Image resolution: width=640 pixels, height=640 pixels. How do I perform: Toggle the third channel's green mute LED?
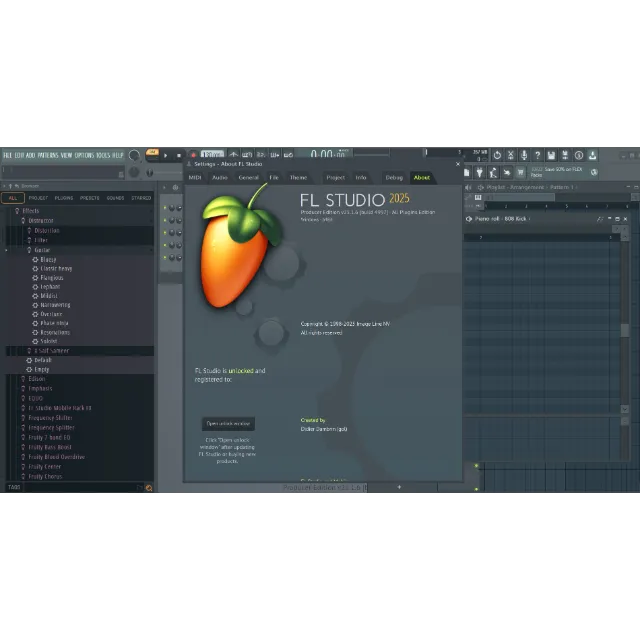click(x=165, y=233)
